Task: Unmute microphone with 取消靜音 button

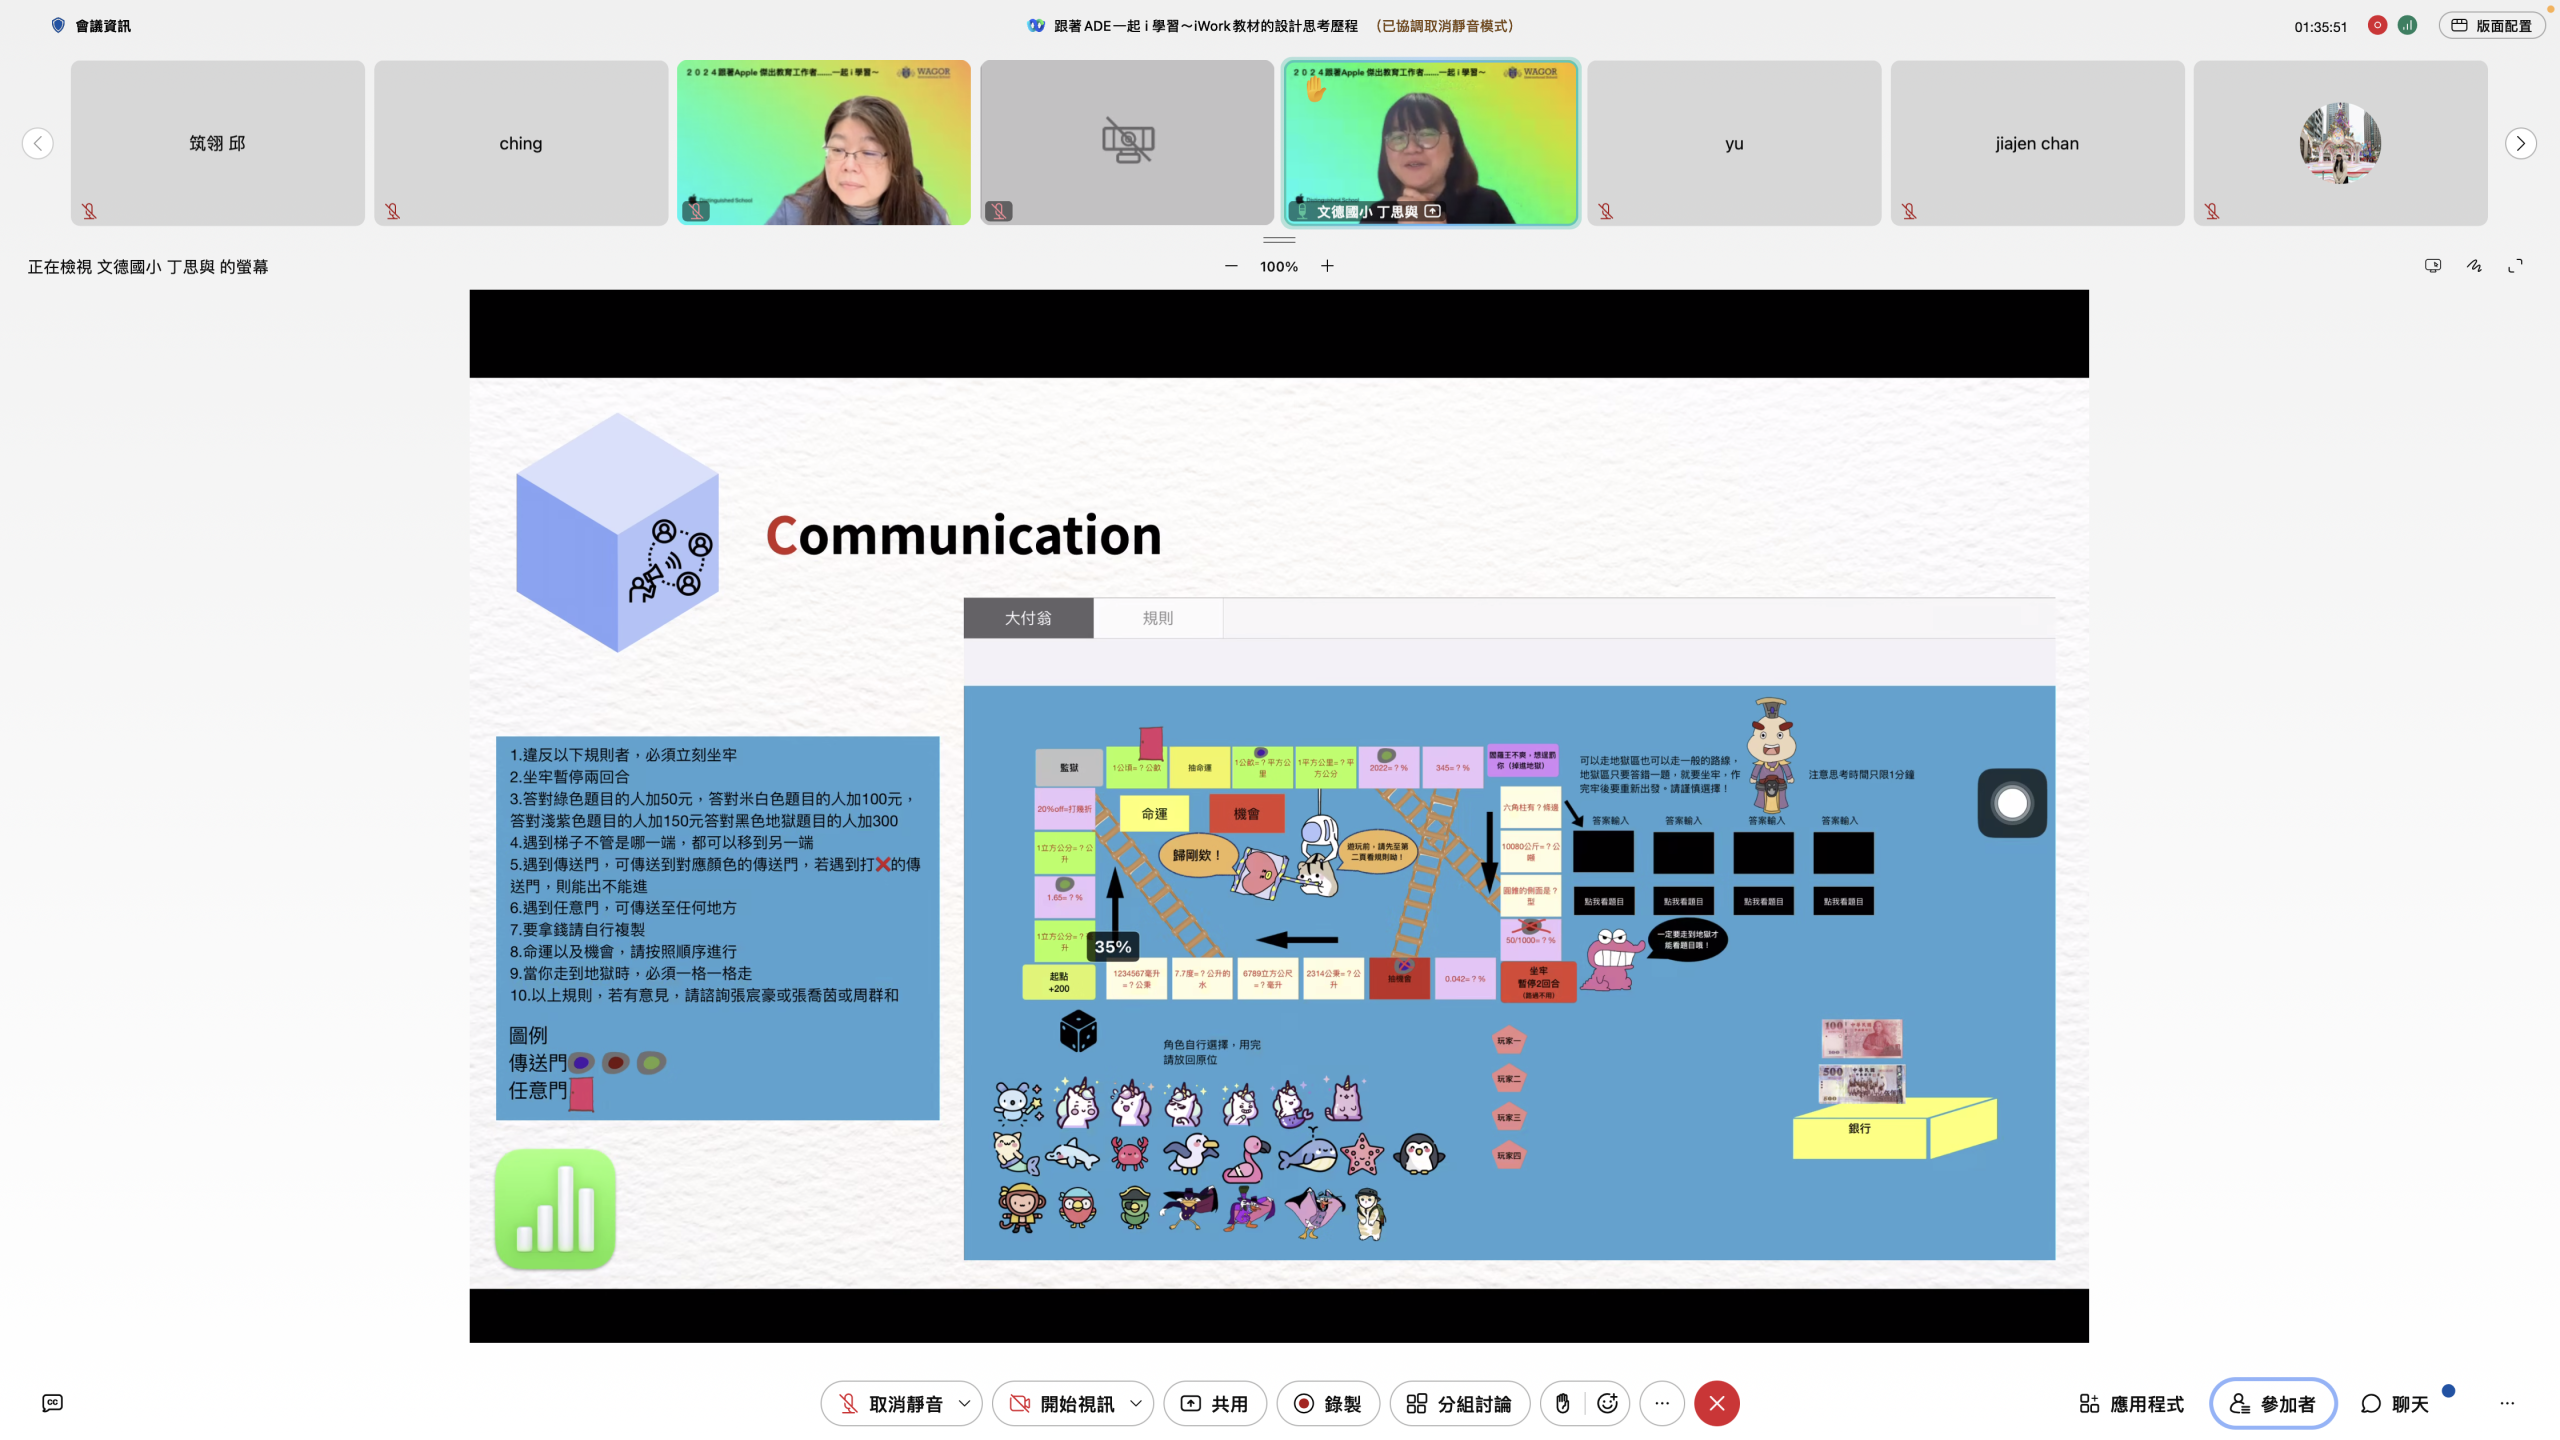Action: 890,1403
